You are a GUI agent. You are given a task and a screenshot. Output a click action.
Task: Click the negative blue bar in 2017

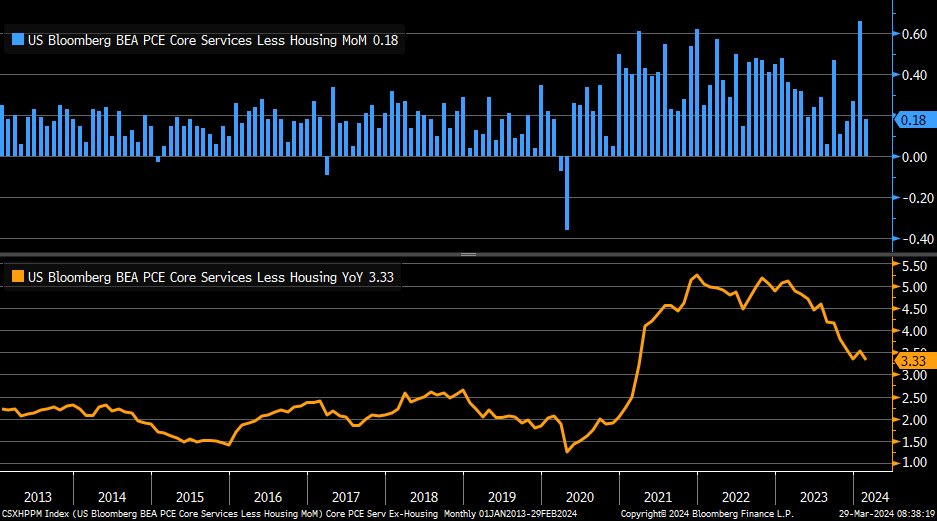click(327, 165)
